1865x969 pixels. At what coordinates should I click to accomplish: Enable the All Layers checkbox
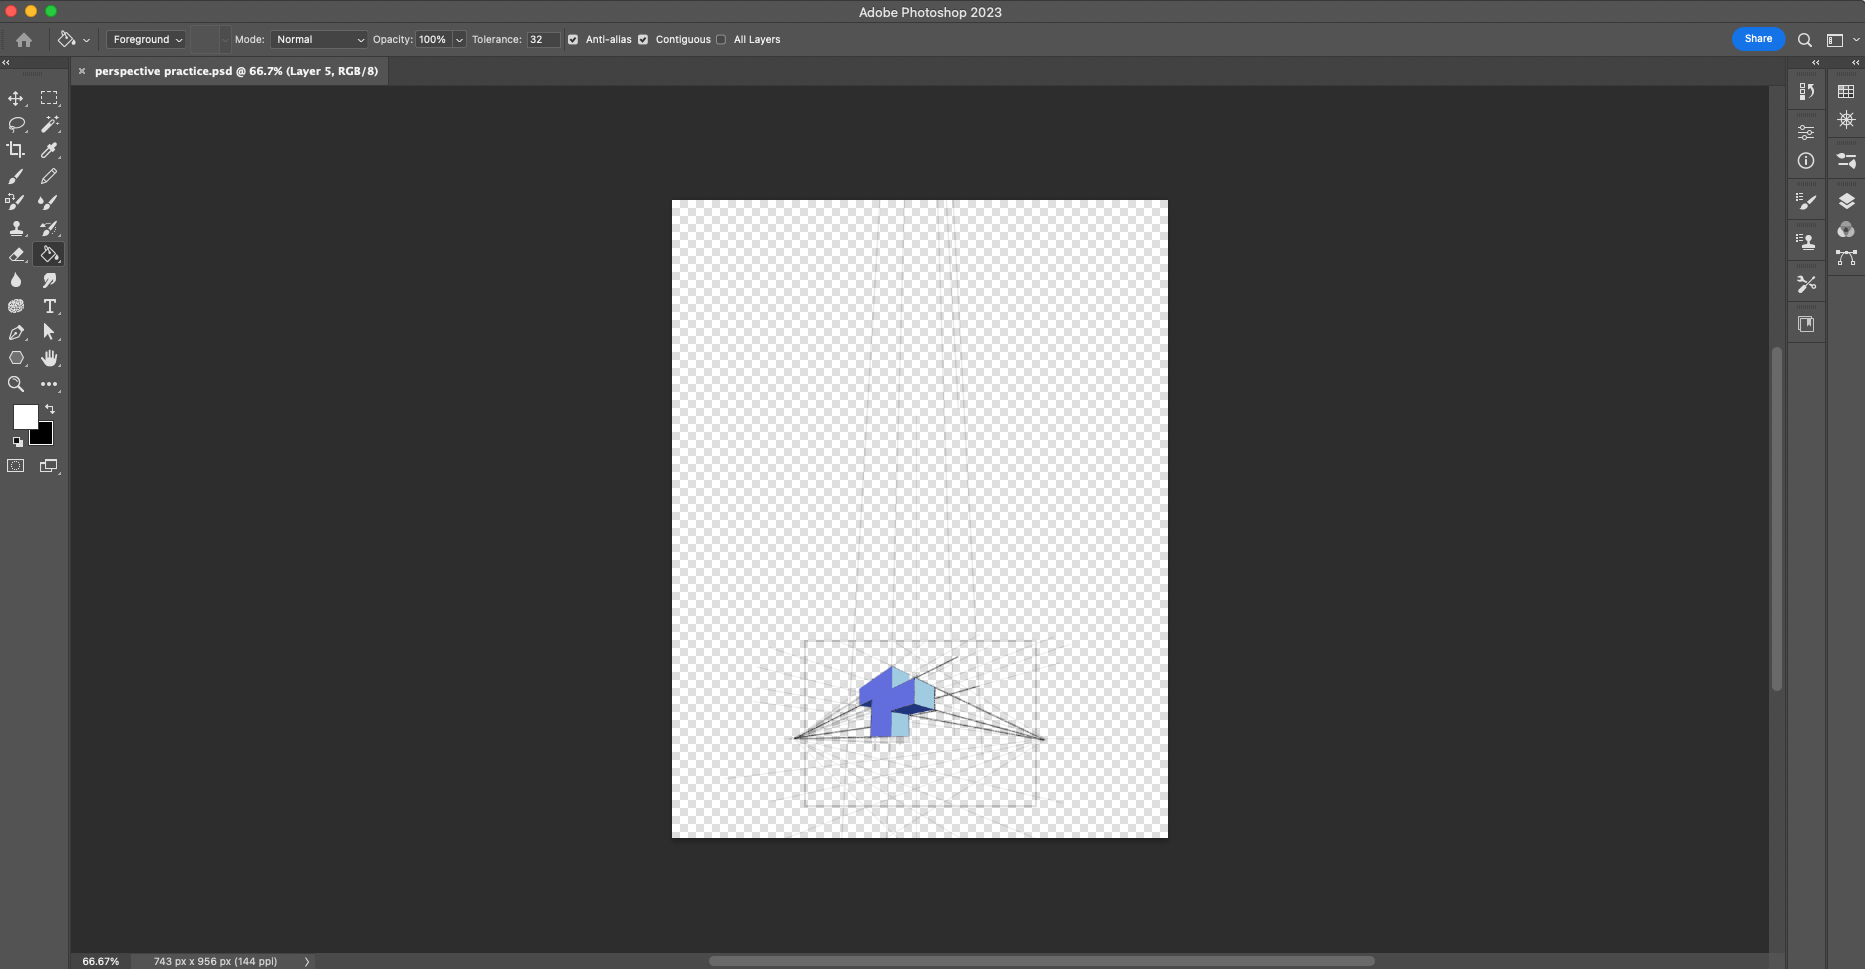point(721,40)
